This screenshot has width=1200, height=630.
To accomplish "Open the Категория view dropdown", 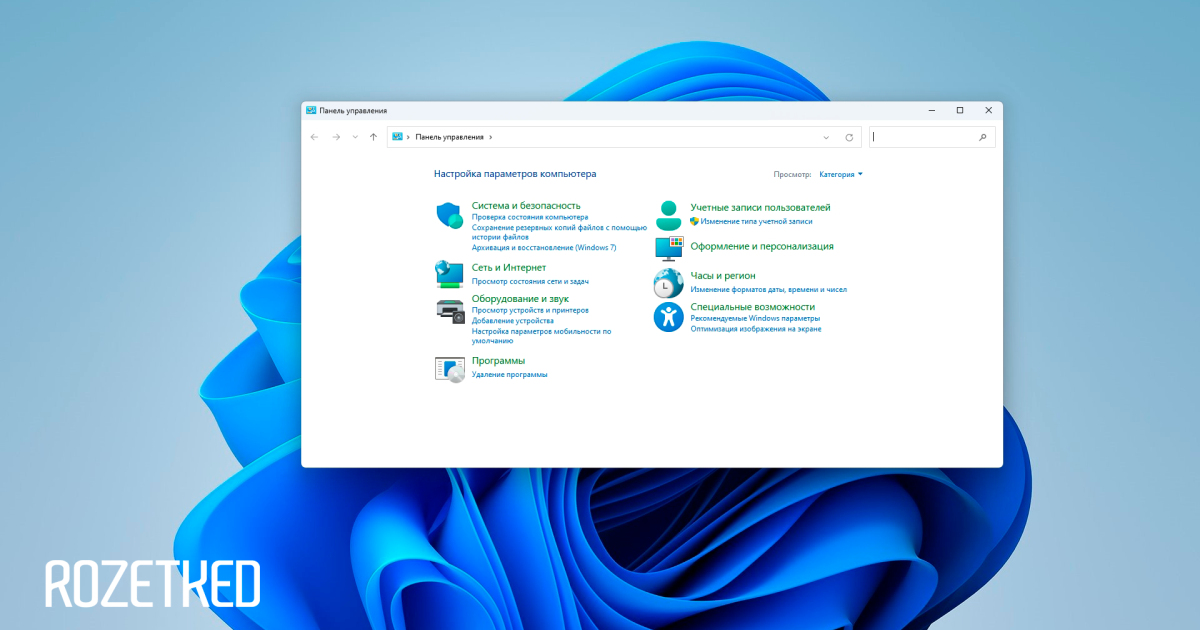I will pos(840,174).
